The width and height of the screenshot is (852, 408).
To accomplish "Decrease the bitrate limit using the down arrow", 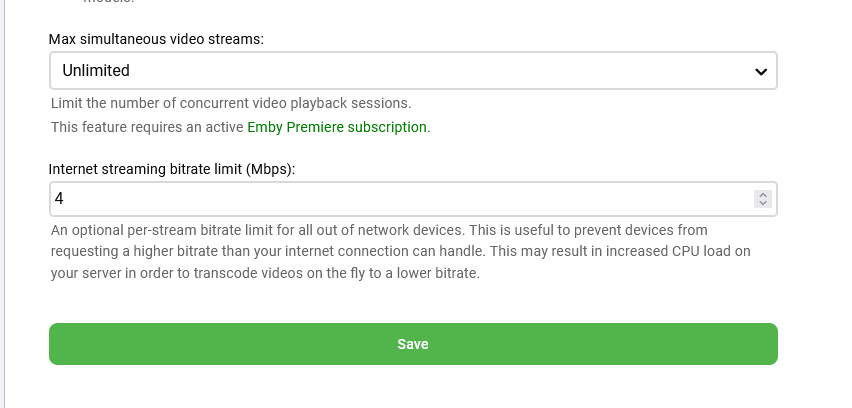I will [x=763, y=204].
